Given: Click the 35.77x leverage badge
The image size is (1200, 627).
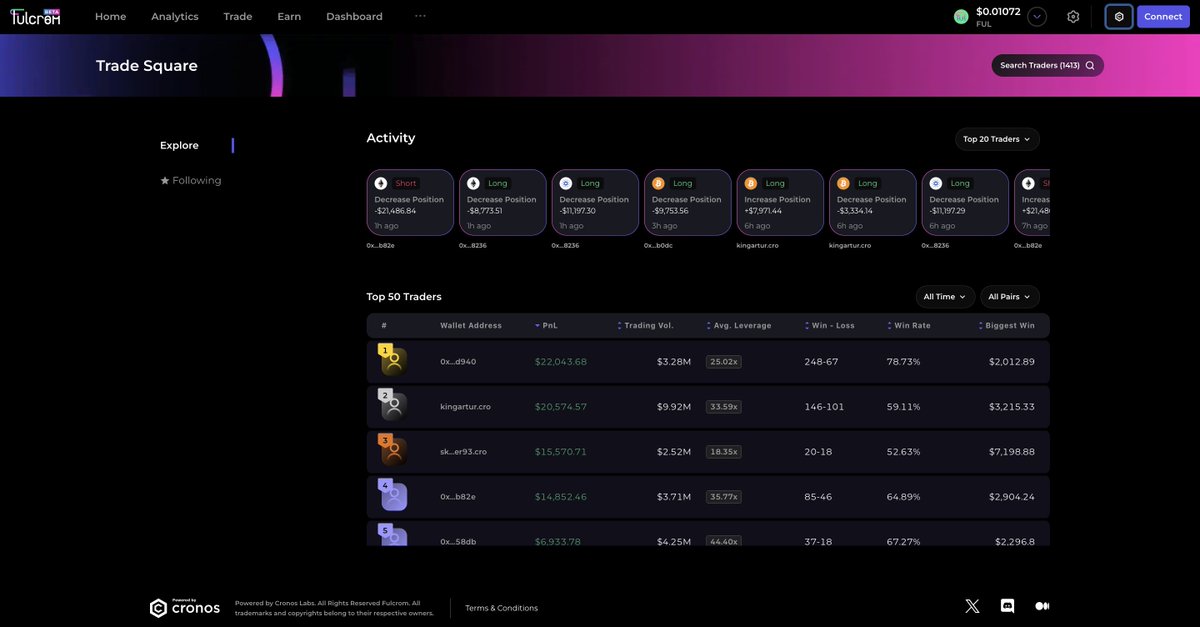Looking at the screenshot, I should point(723,496).
